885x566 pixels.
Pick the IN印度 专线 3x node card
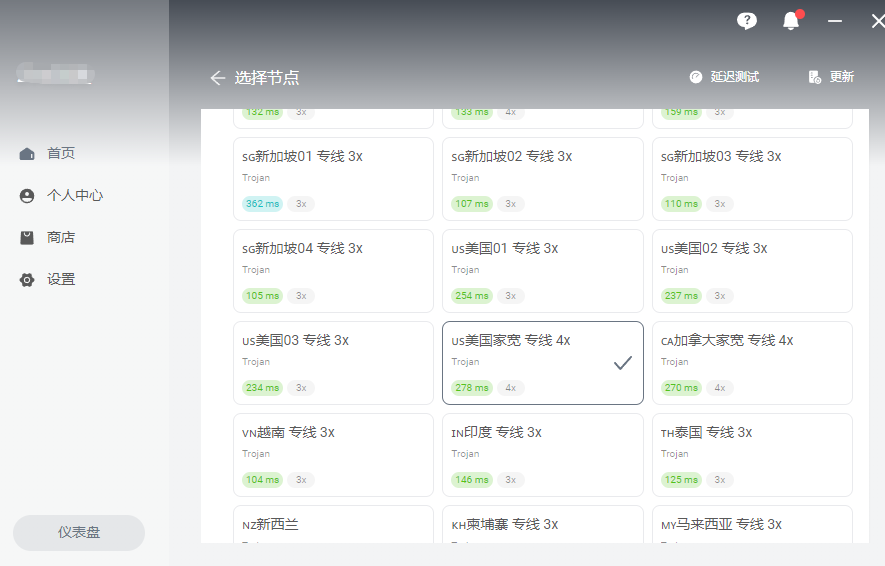click(543, 455)
